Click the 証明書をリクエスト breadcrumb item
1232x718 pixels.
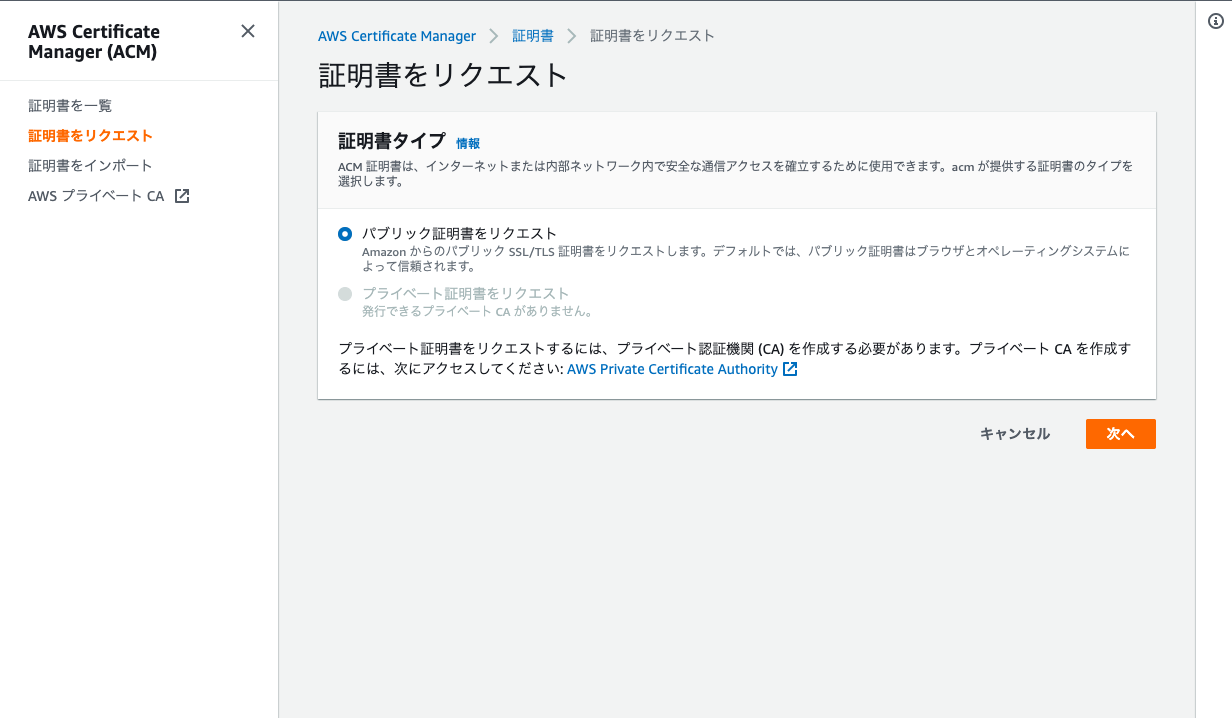pyautogui.click(x=652, y=36)
